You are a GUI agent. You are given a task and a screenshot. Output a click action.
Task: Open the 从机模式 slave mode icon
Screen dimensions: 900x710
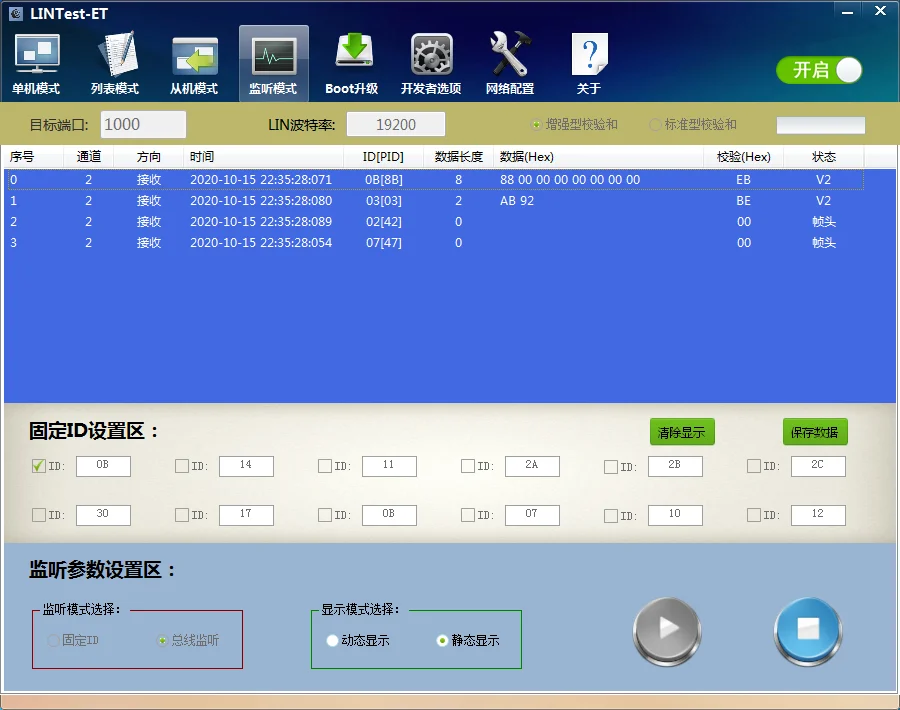194,62
